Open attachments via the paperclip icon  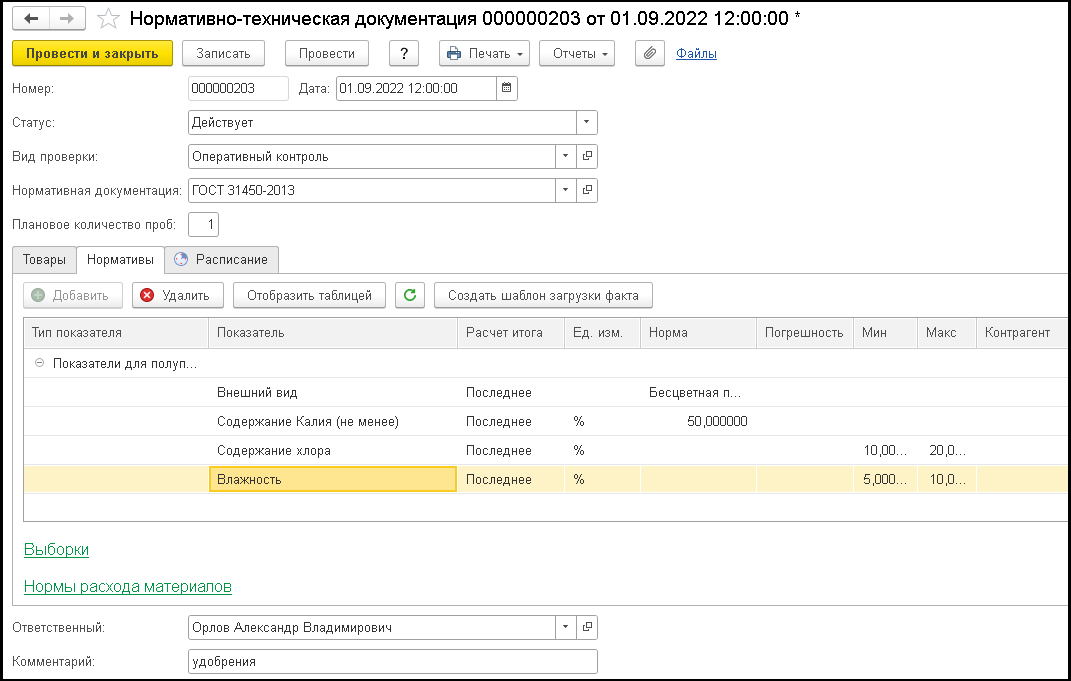pyautogui.click(x=650, y=54)
